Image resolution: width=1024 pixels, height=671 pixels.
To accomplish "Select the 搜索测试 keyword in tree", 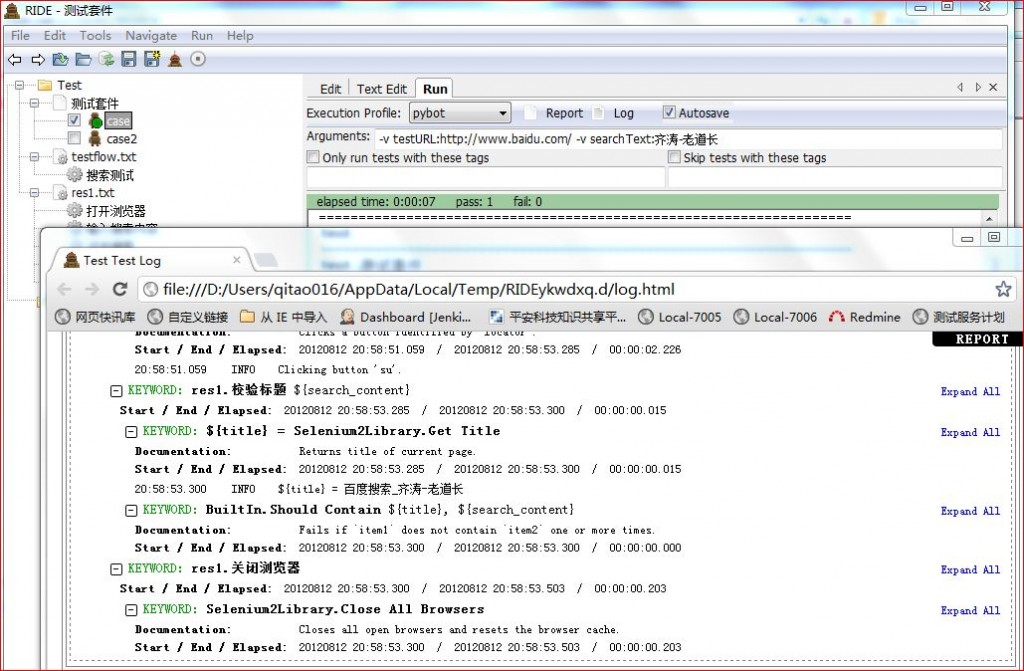I will coord(109,175).
